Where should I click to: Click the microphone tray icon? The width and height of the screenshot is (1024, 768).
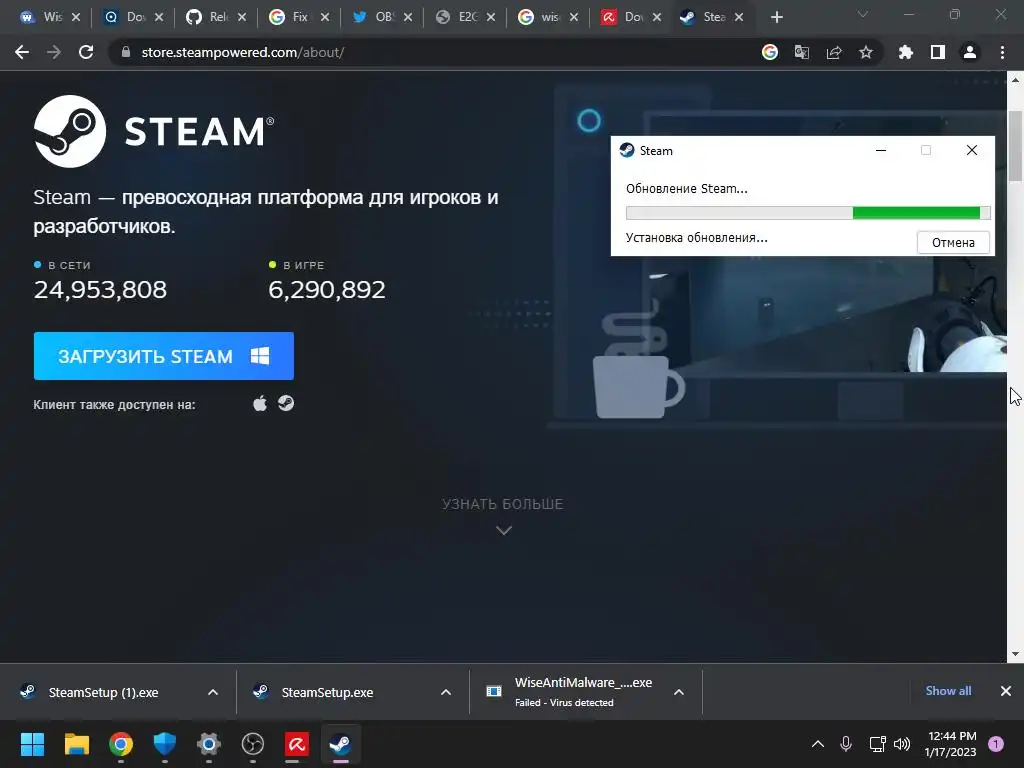click(846, 744)
